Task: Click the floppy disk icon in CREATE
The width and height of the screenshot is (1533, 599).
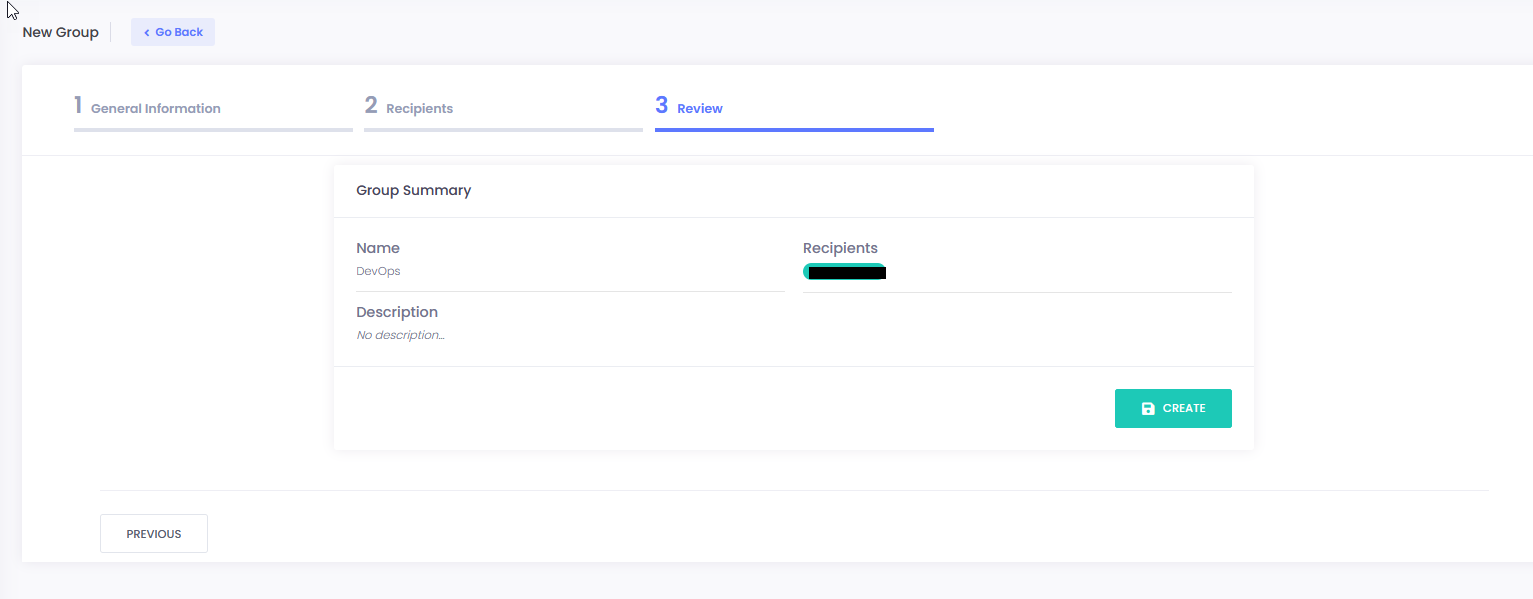Action: pyautogui.click(x=1148, y=408)
